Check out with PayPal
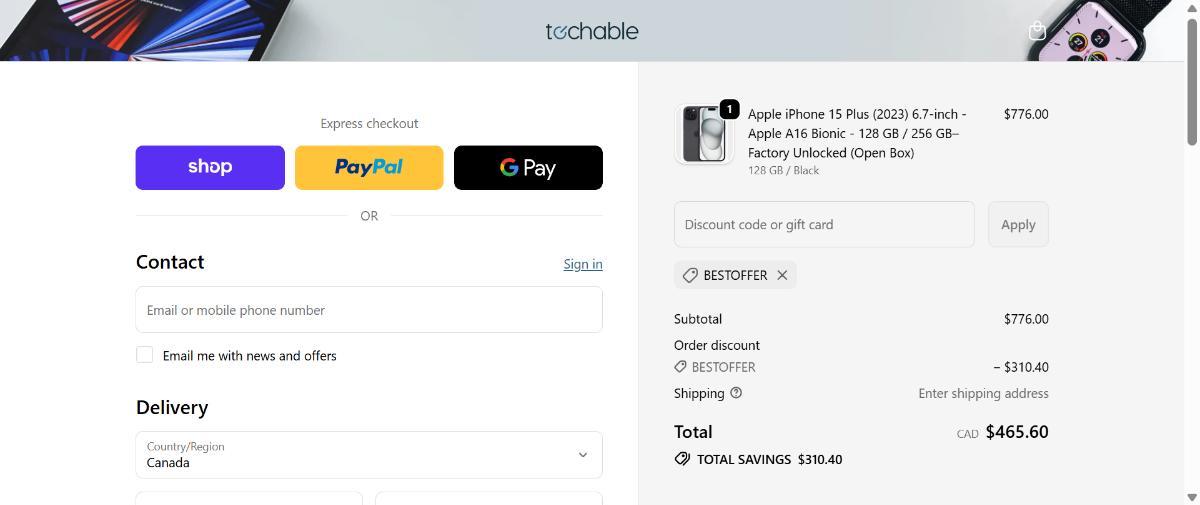This screenshot has width=1200, height=505. click(x=369, y=167)
